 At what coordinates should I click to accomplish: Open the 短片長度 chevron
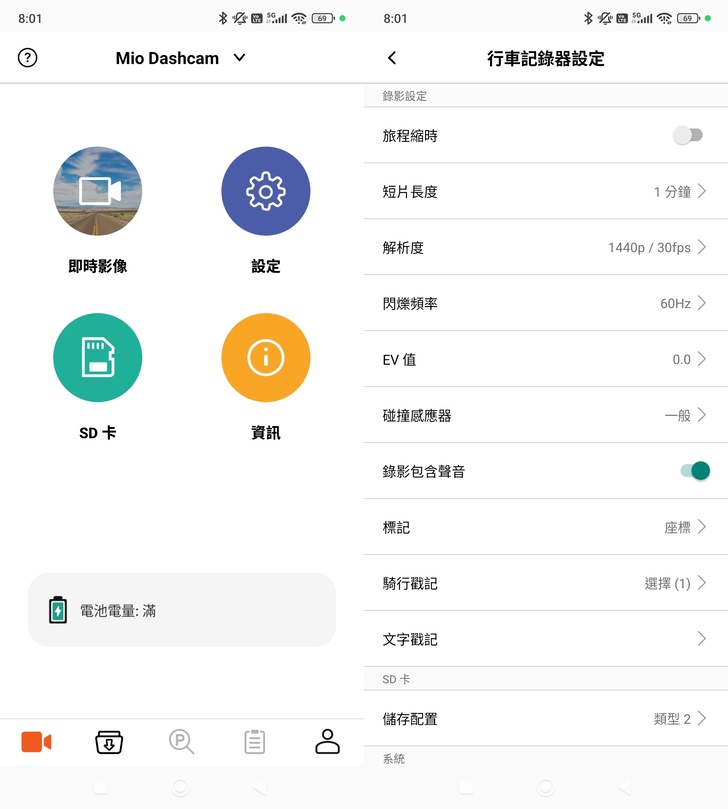(702, 191)
